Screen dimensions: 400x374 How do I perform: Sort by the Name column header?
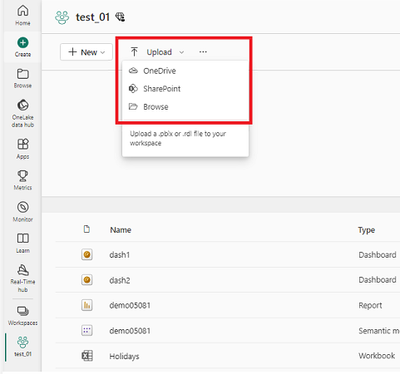121,230
